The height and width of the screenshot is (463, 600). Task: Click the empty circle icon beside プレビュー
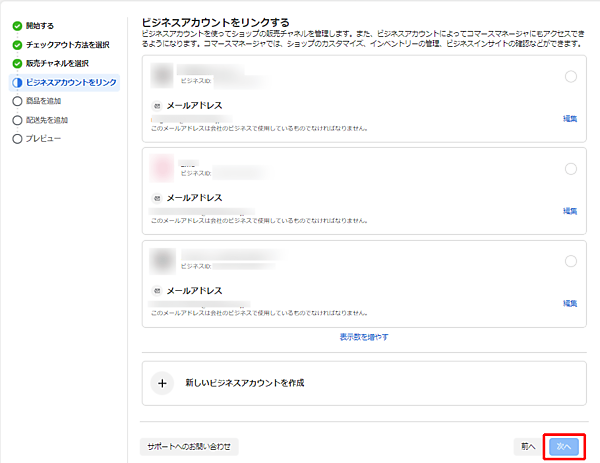[17, 138]
